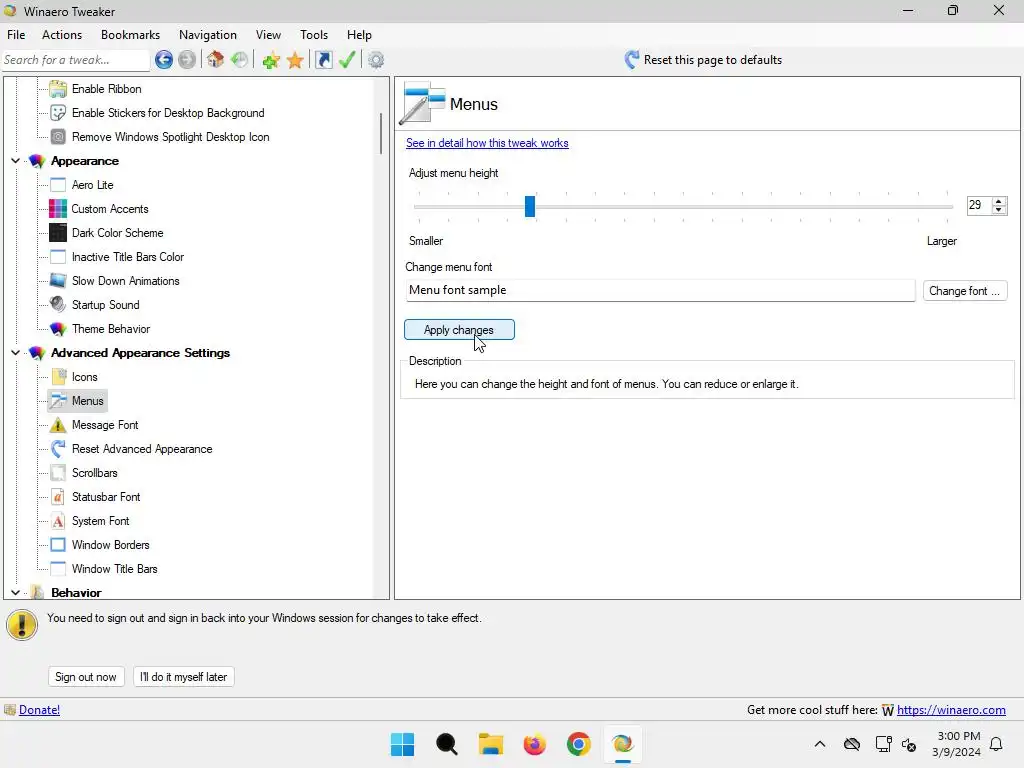
Task: Click the green checkmark toolbar icon
Action: click(347, 60)
